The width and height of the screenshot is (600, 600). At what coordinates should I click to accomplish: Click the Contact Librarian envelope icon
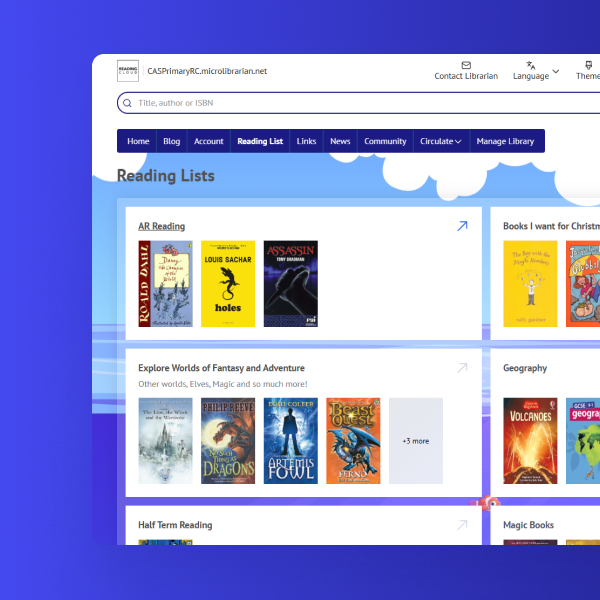[466, 65]
